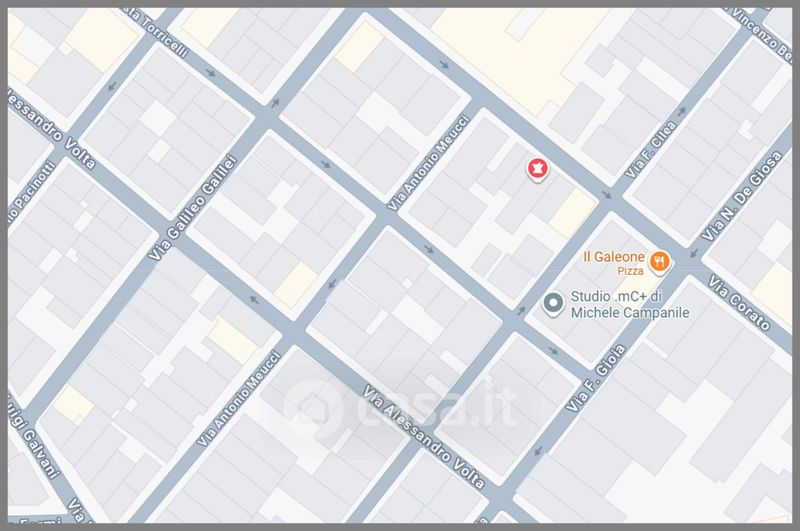
Task: Click the Via F. Gioia street label
Action: click(596, 378)
